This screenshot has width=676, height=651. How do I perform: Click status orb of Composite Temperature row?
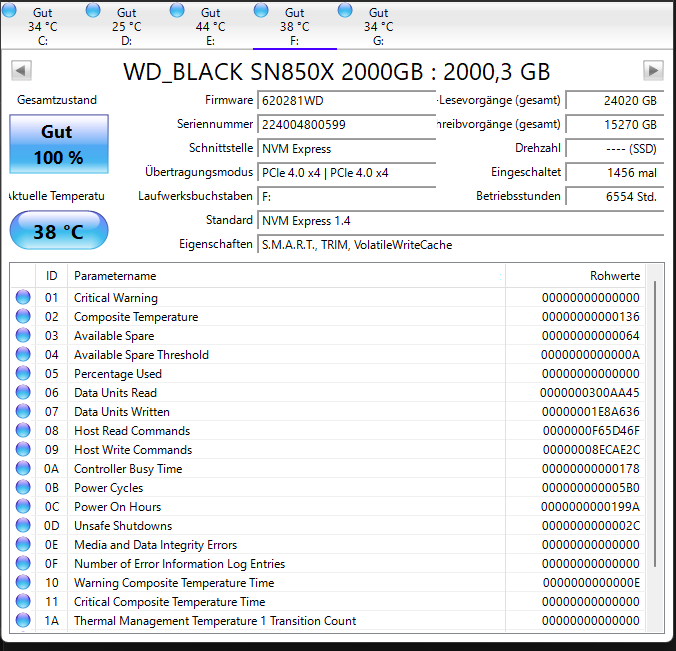pyautogui.click(x=23, y=316)
